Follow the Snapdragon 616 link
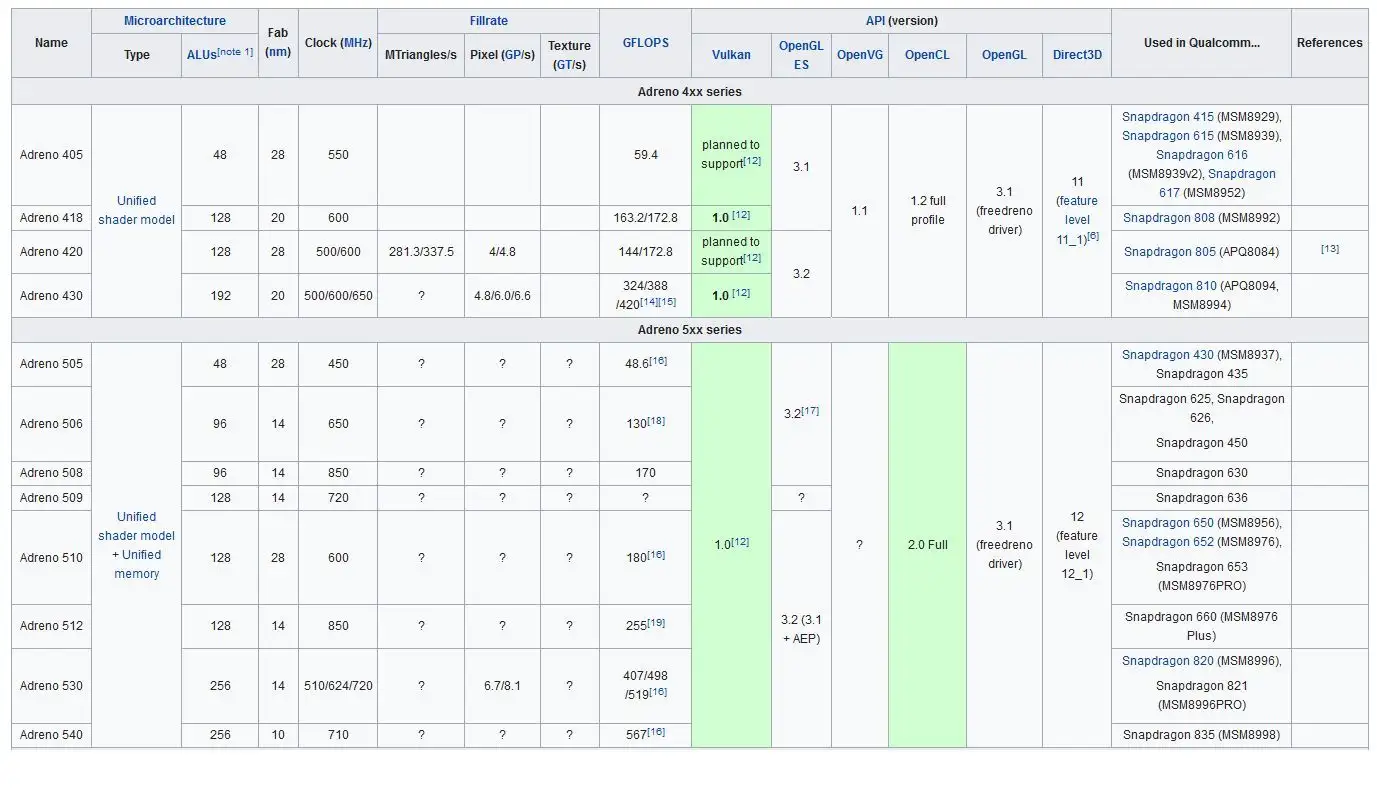This screenshot has width=1377, height=800. 1202,155
